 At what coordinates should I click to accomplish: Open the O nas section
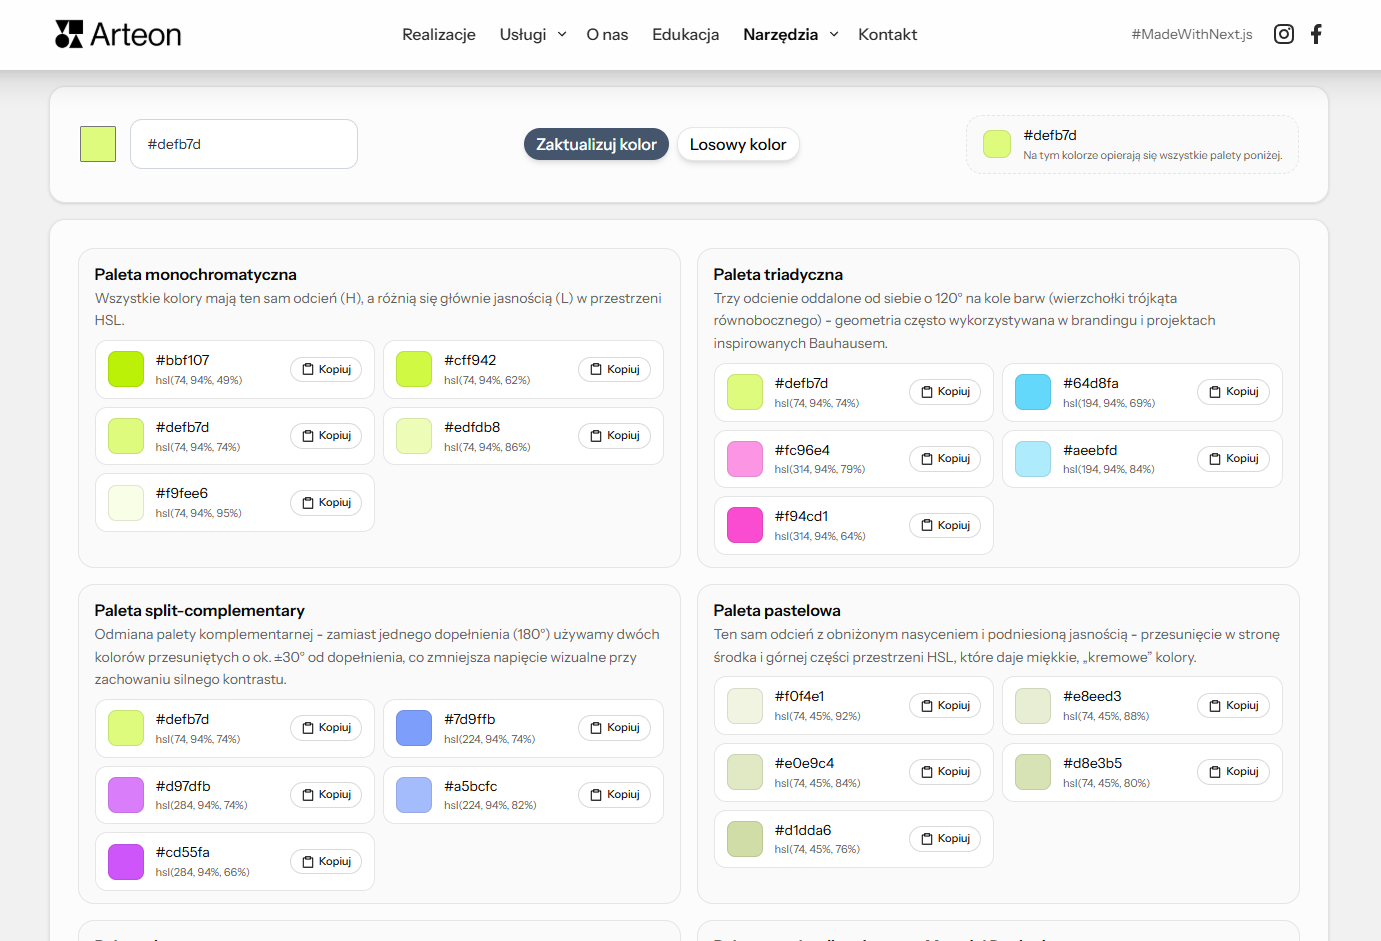607,34
